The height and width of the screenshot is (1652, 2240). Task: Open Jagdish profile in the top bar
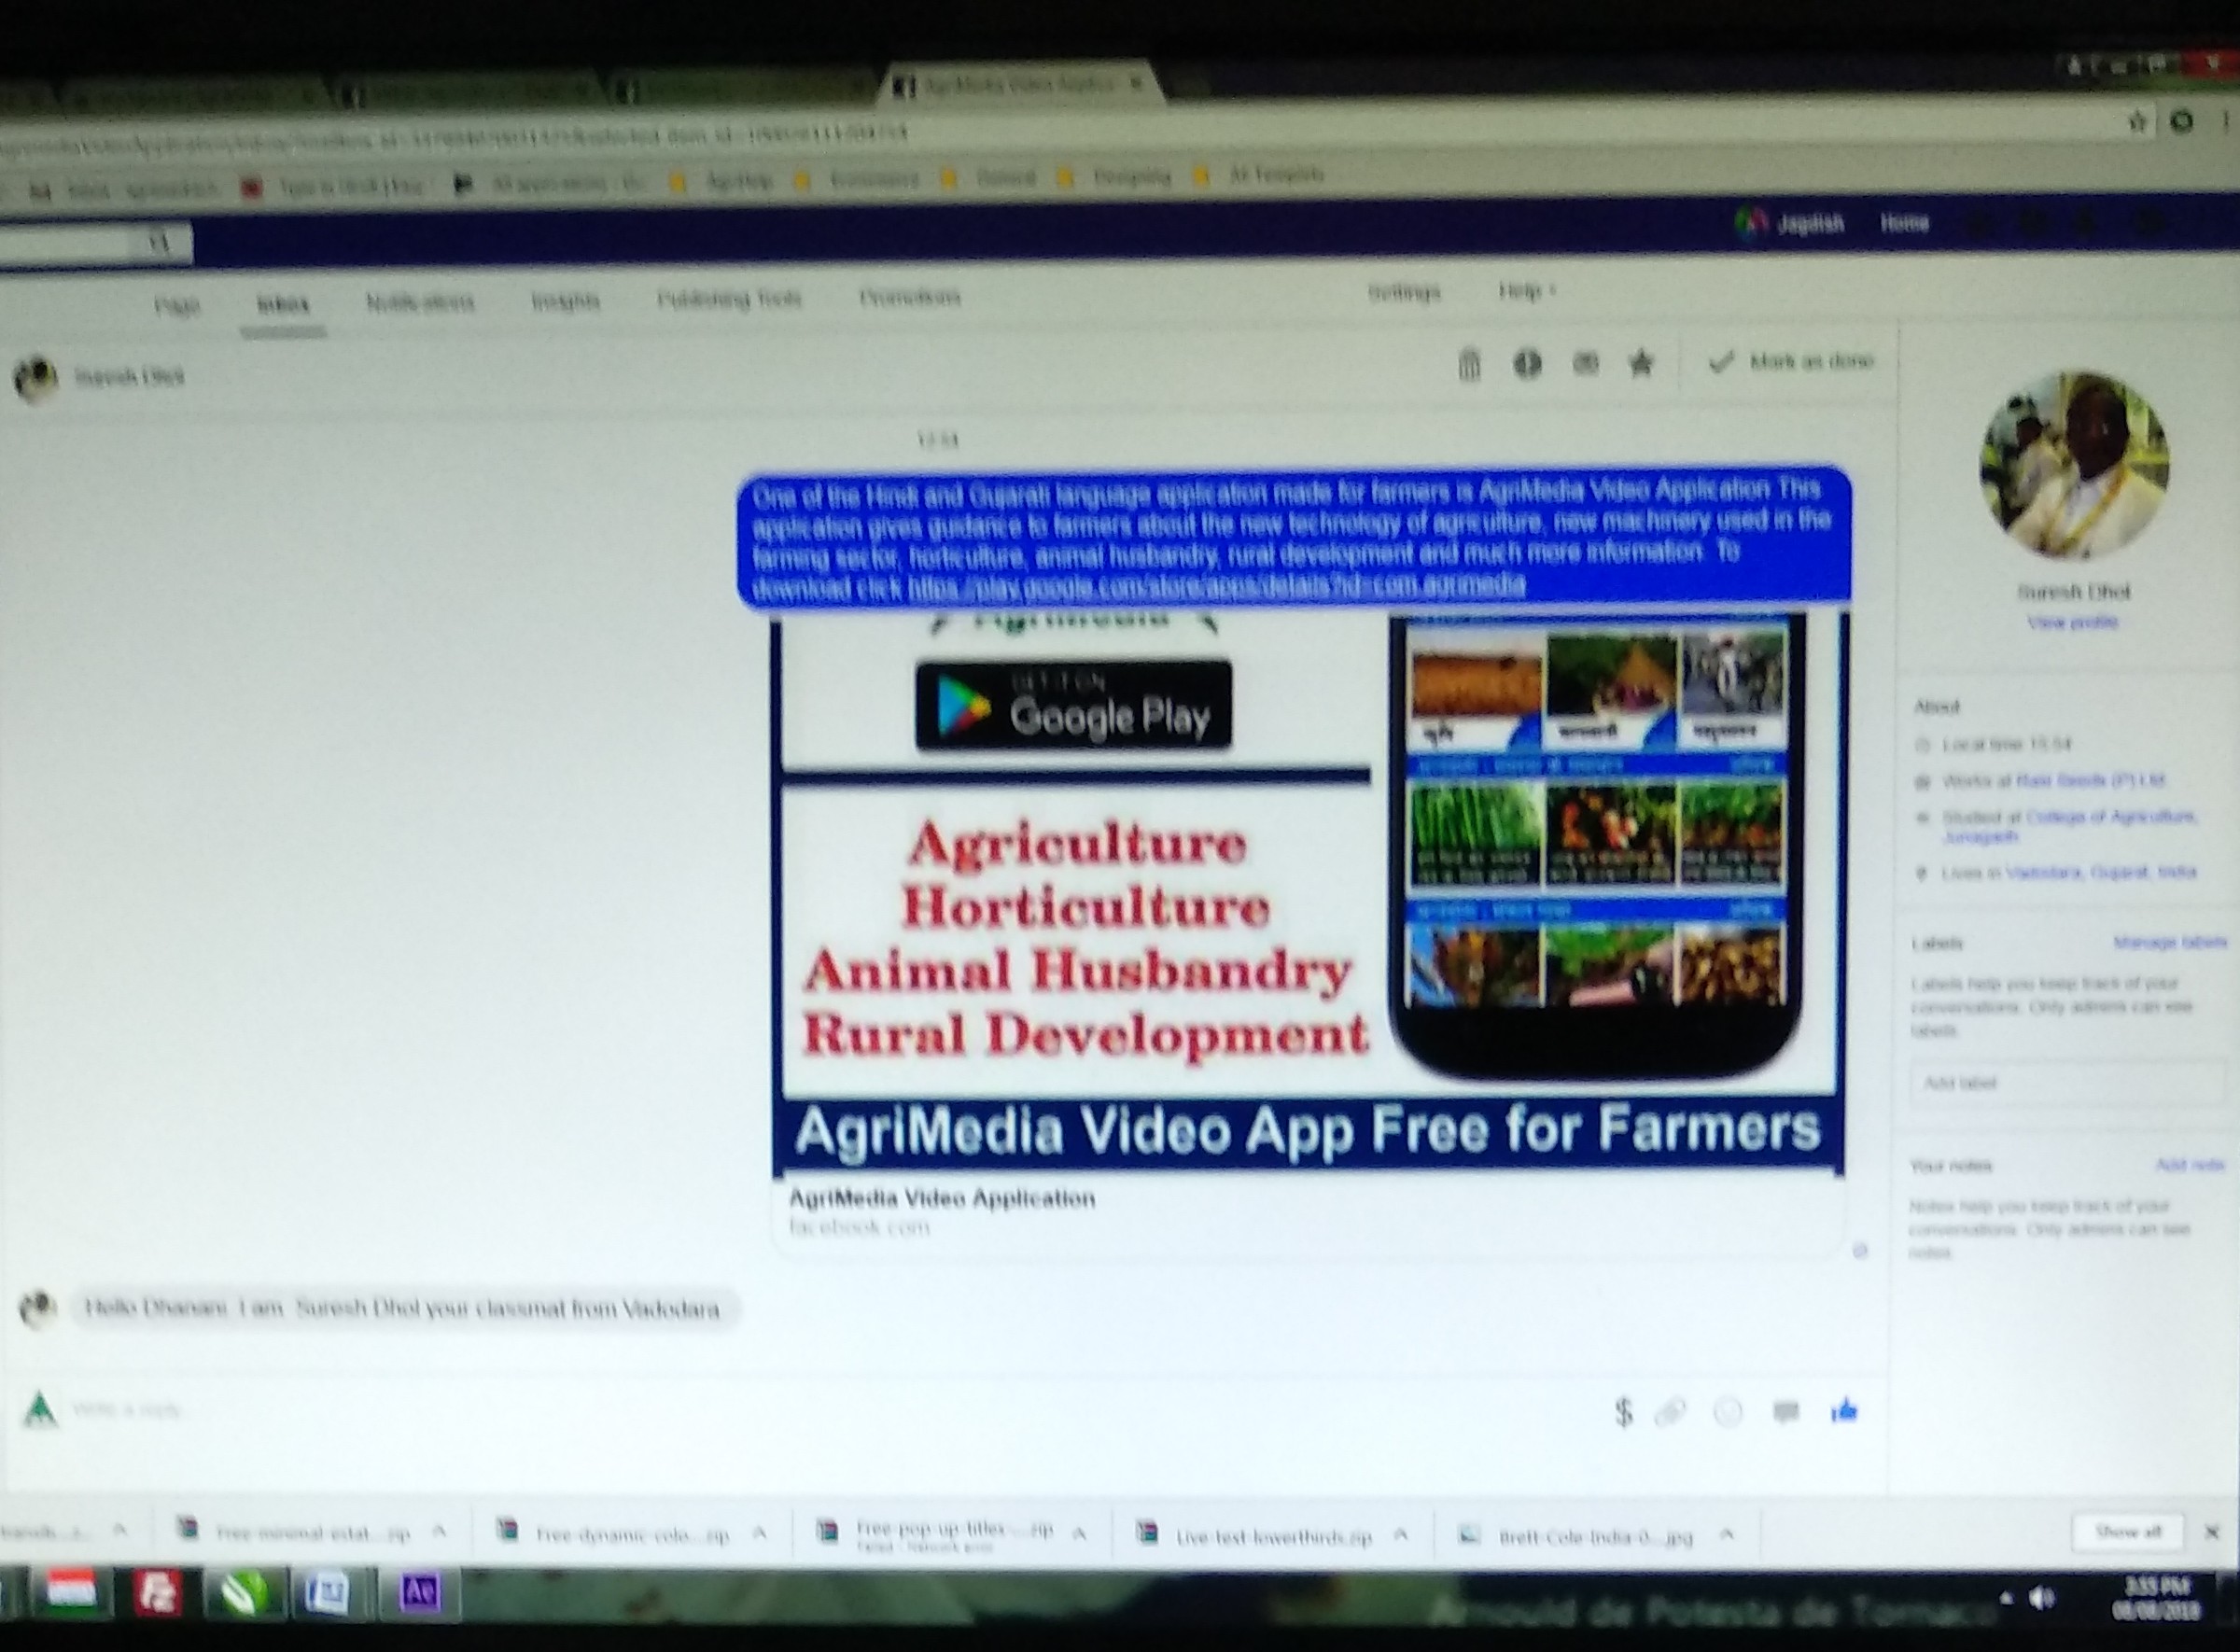coord(1790,223)
